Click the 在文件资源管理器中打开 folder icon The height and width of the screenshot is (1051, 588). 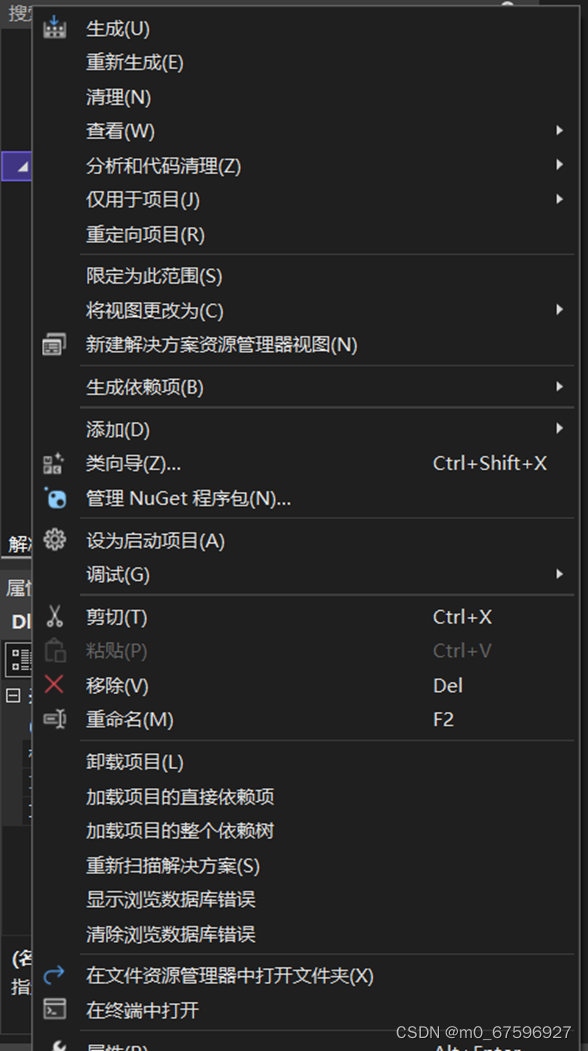pyautogui.click(x=55, y=975)
